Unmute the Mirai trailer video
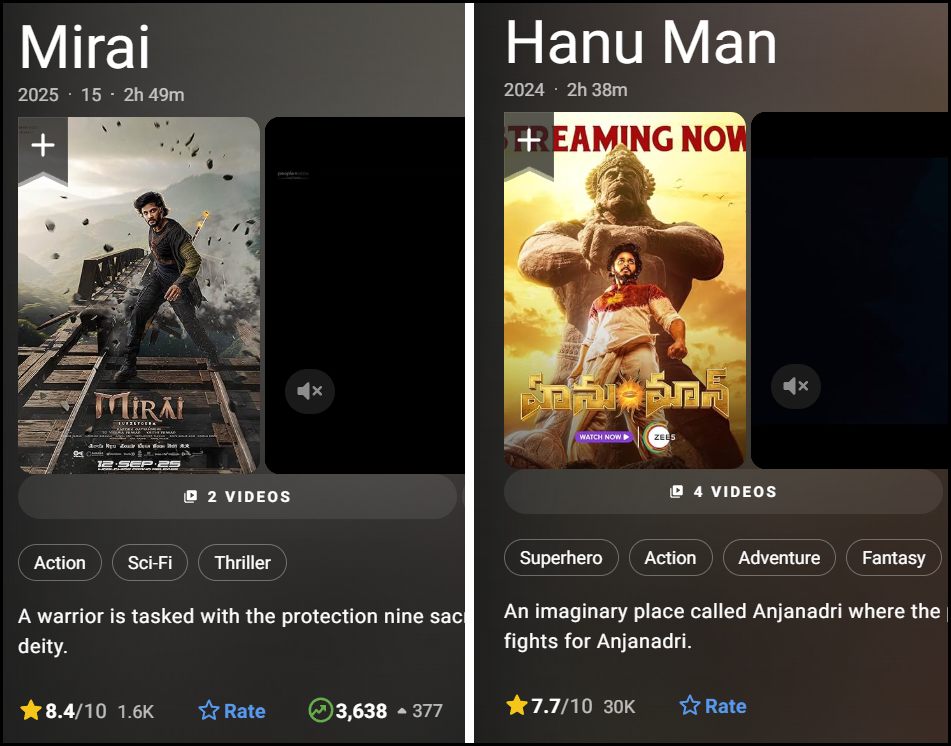The image size is (951, 746). pyautogui.click(x=310, y=391)
